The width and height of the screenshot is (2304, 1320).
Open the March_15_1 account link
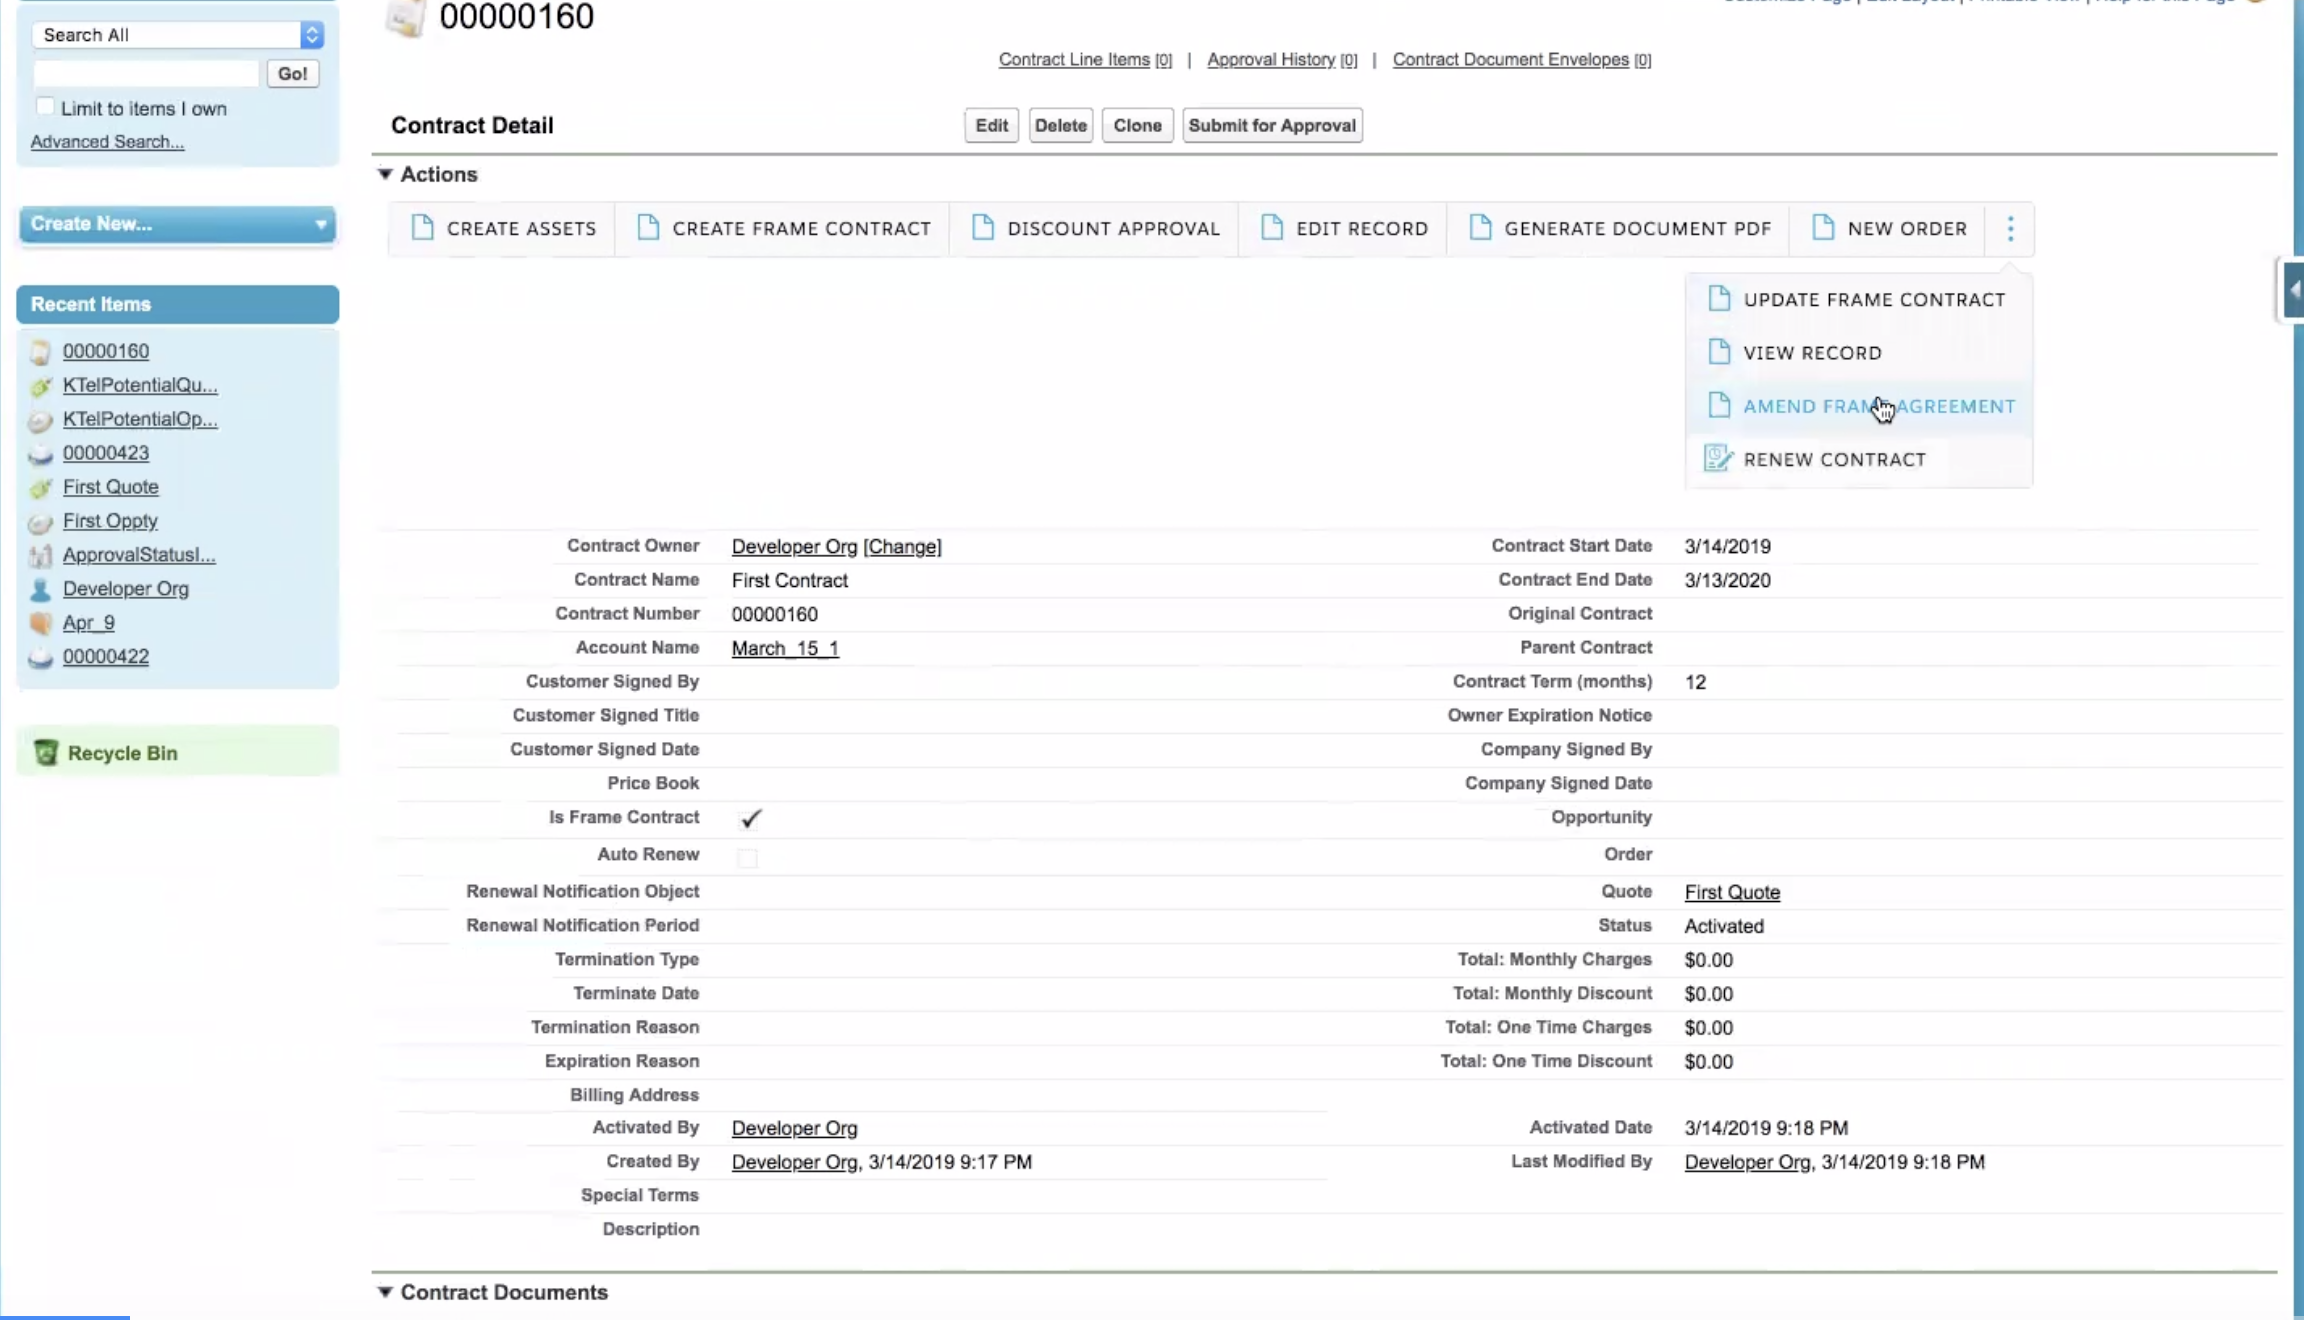point(785,648)
